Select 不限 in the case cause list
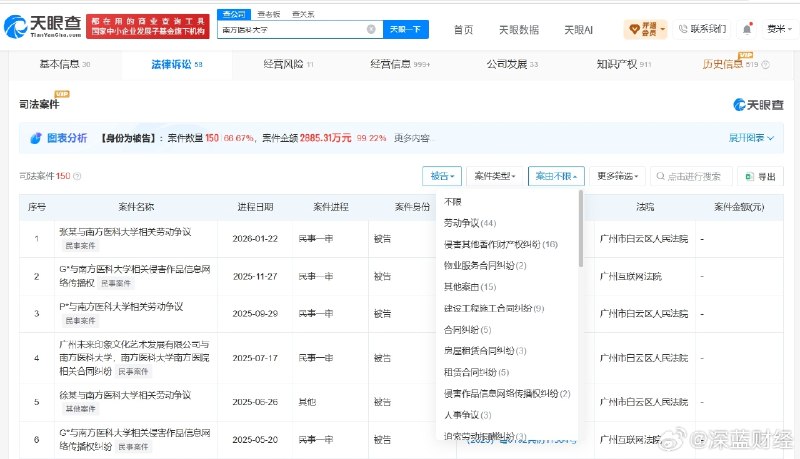 453,202
